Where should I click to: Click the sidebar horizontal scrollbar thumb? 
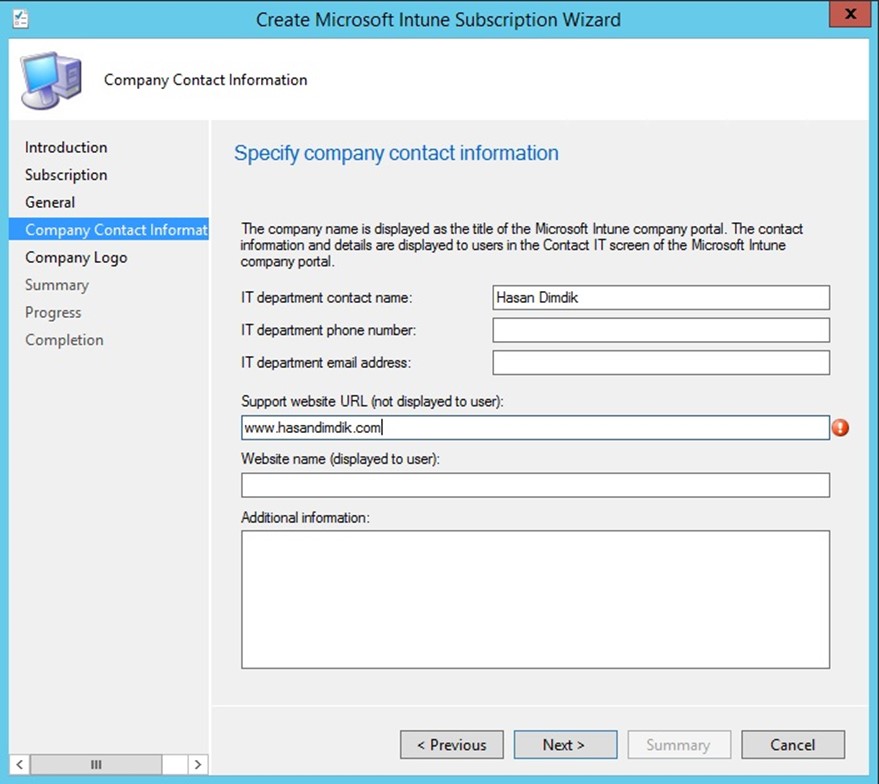(96, 764)
